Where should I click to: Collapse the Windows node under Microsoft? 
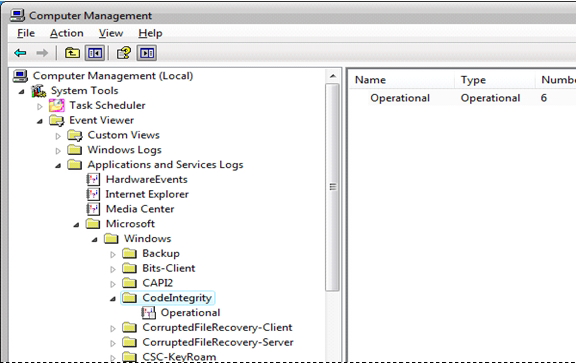94,239
